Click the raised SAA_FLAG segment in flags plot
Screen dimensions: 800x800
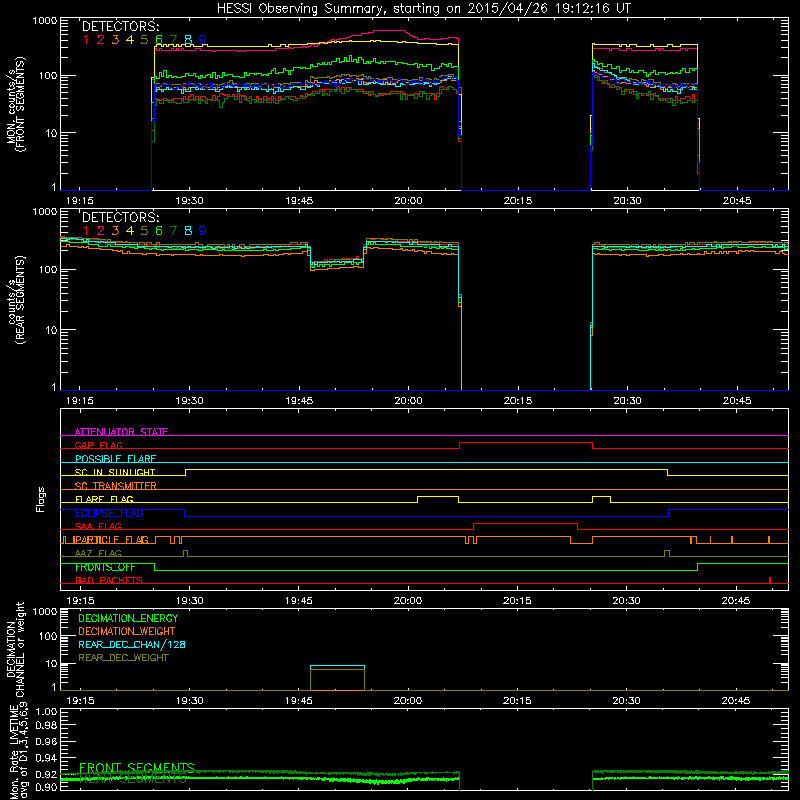pos(526,523)
